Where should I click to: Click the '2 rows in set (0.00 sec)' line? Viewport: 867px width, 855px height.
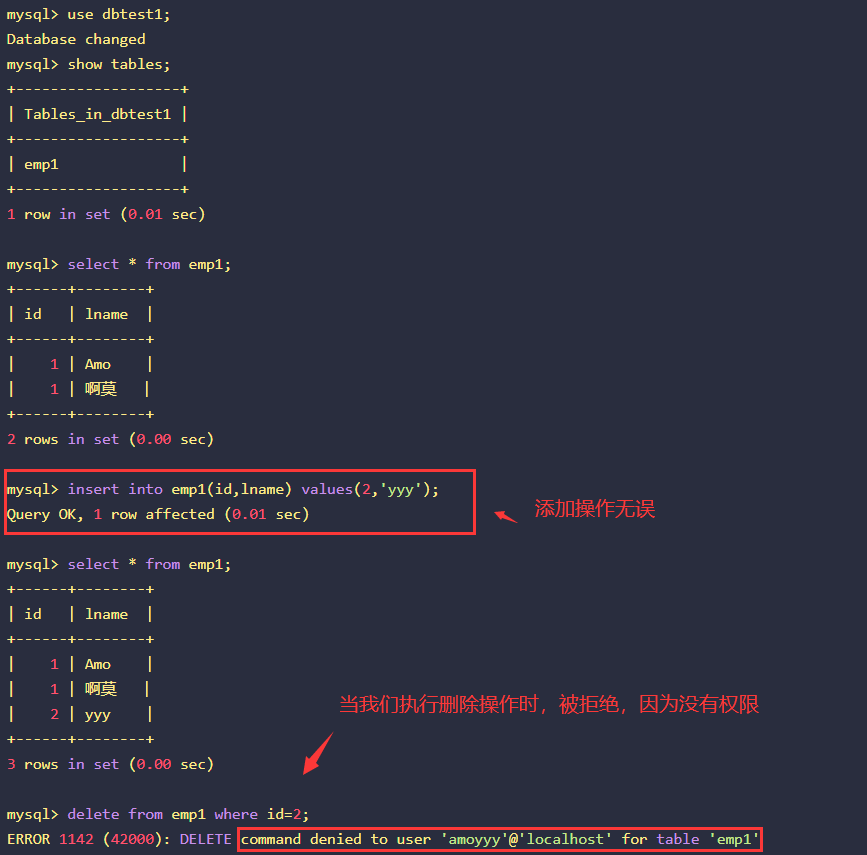pos(110,439)
